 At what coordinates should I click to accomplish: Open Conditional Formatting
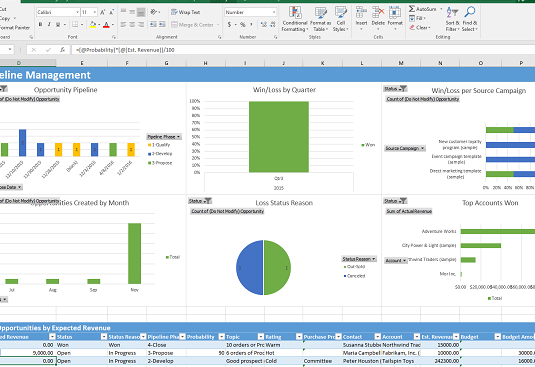[295, 20]
